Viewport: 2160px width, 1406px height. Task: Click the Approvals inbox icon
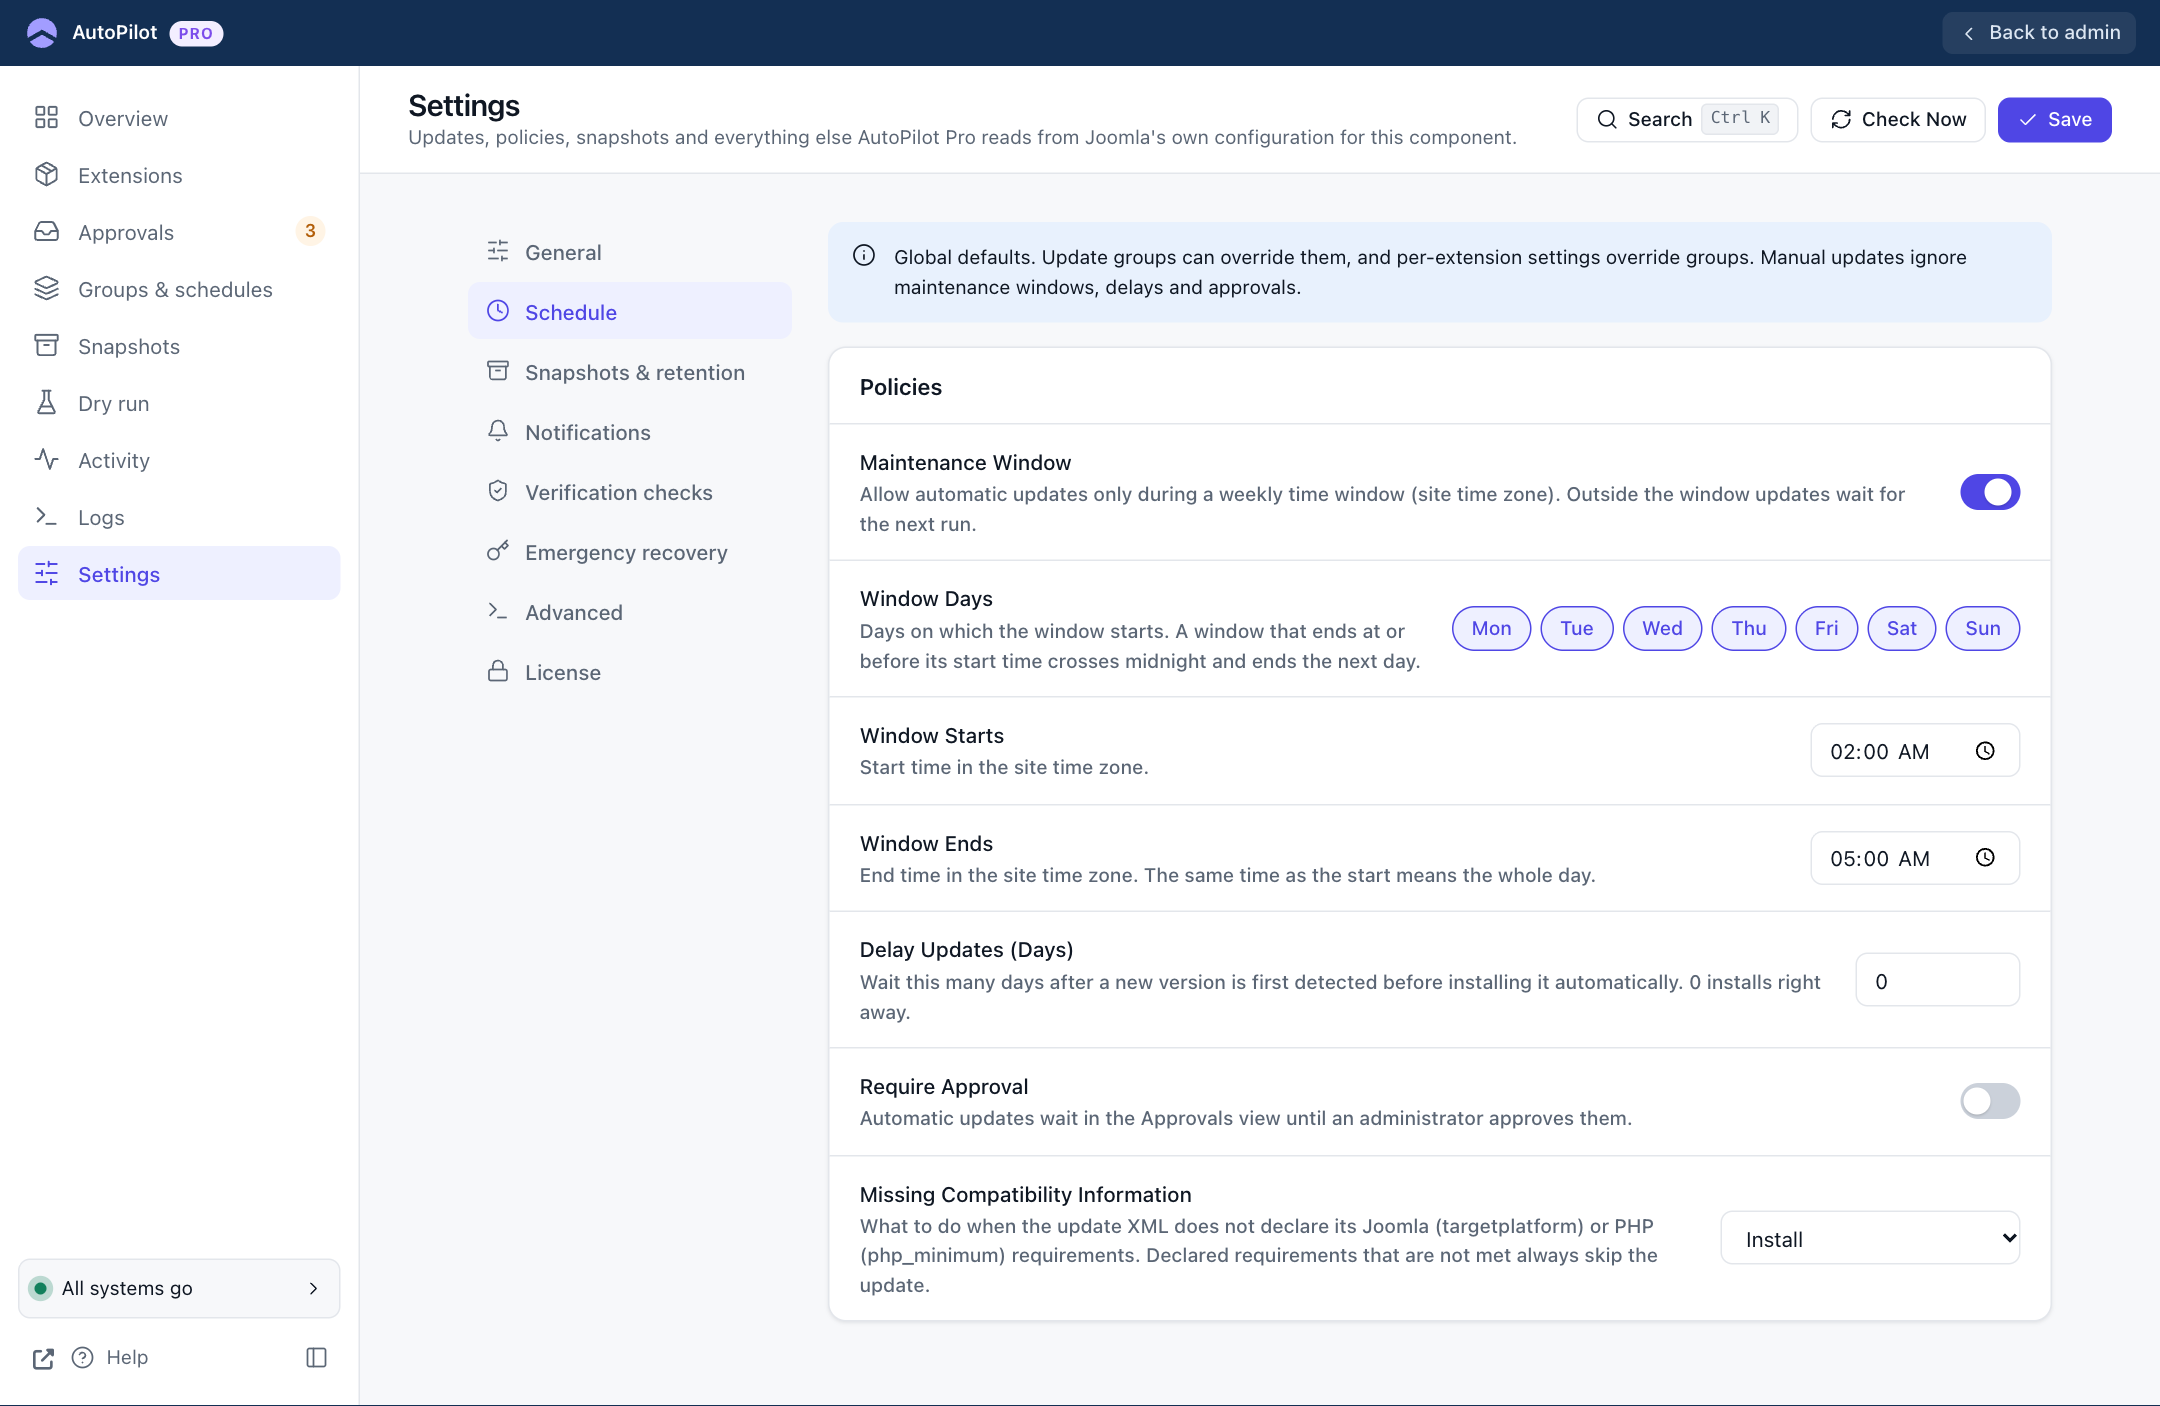(x=46, y=232)
